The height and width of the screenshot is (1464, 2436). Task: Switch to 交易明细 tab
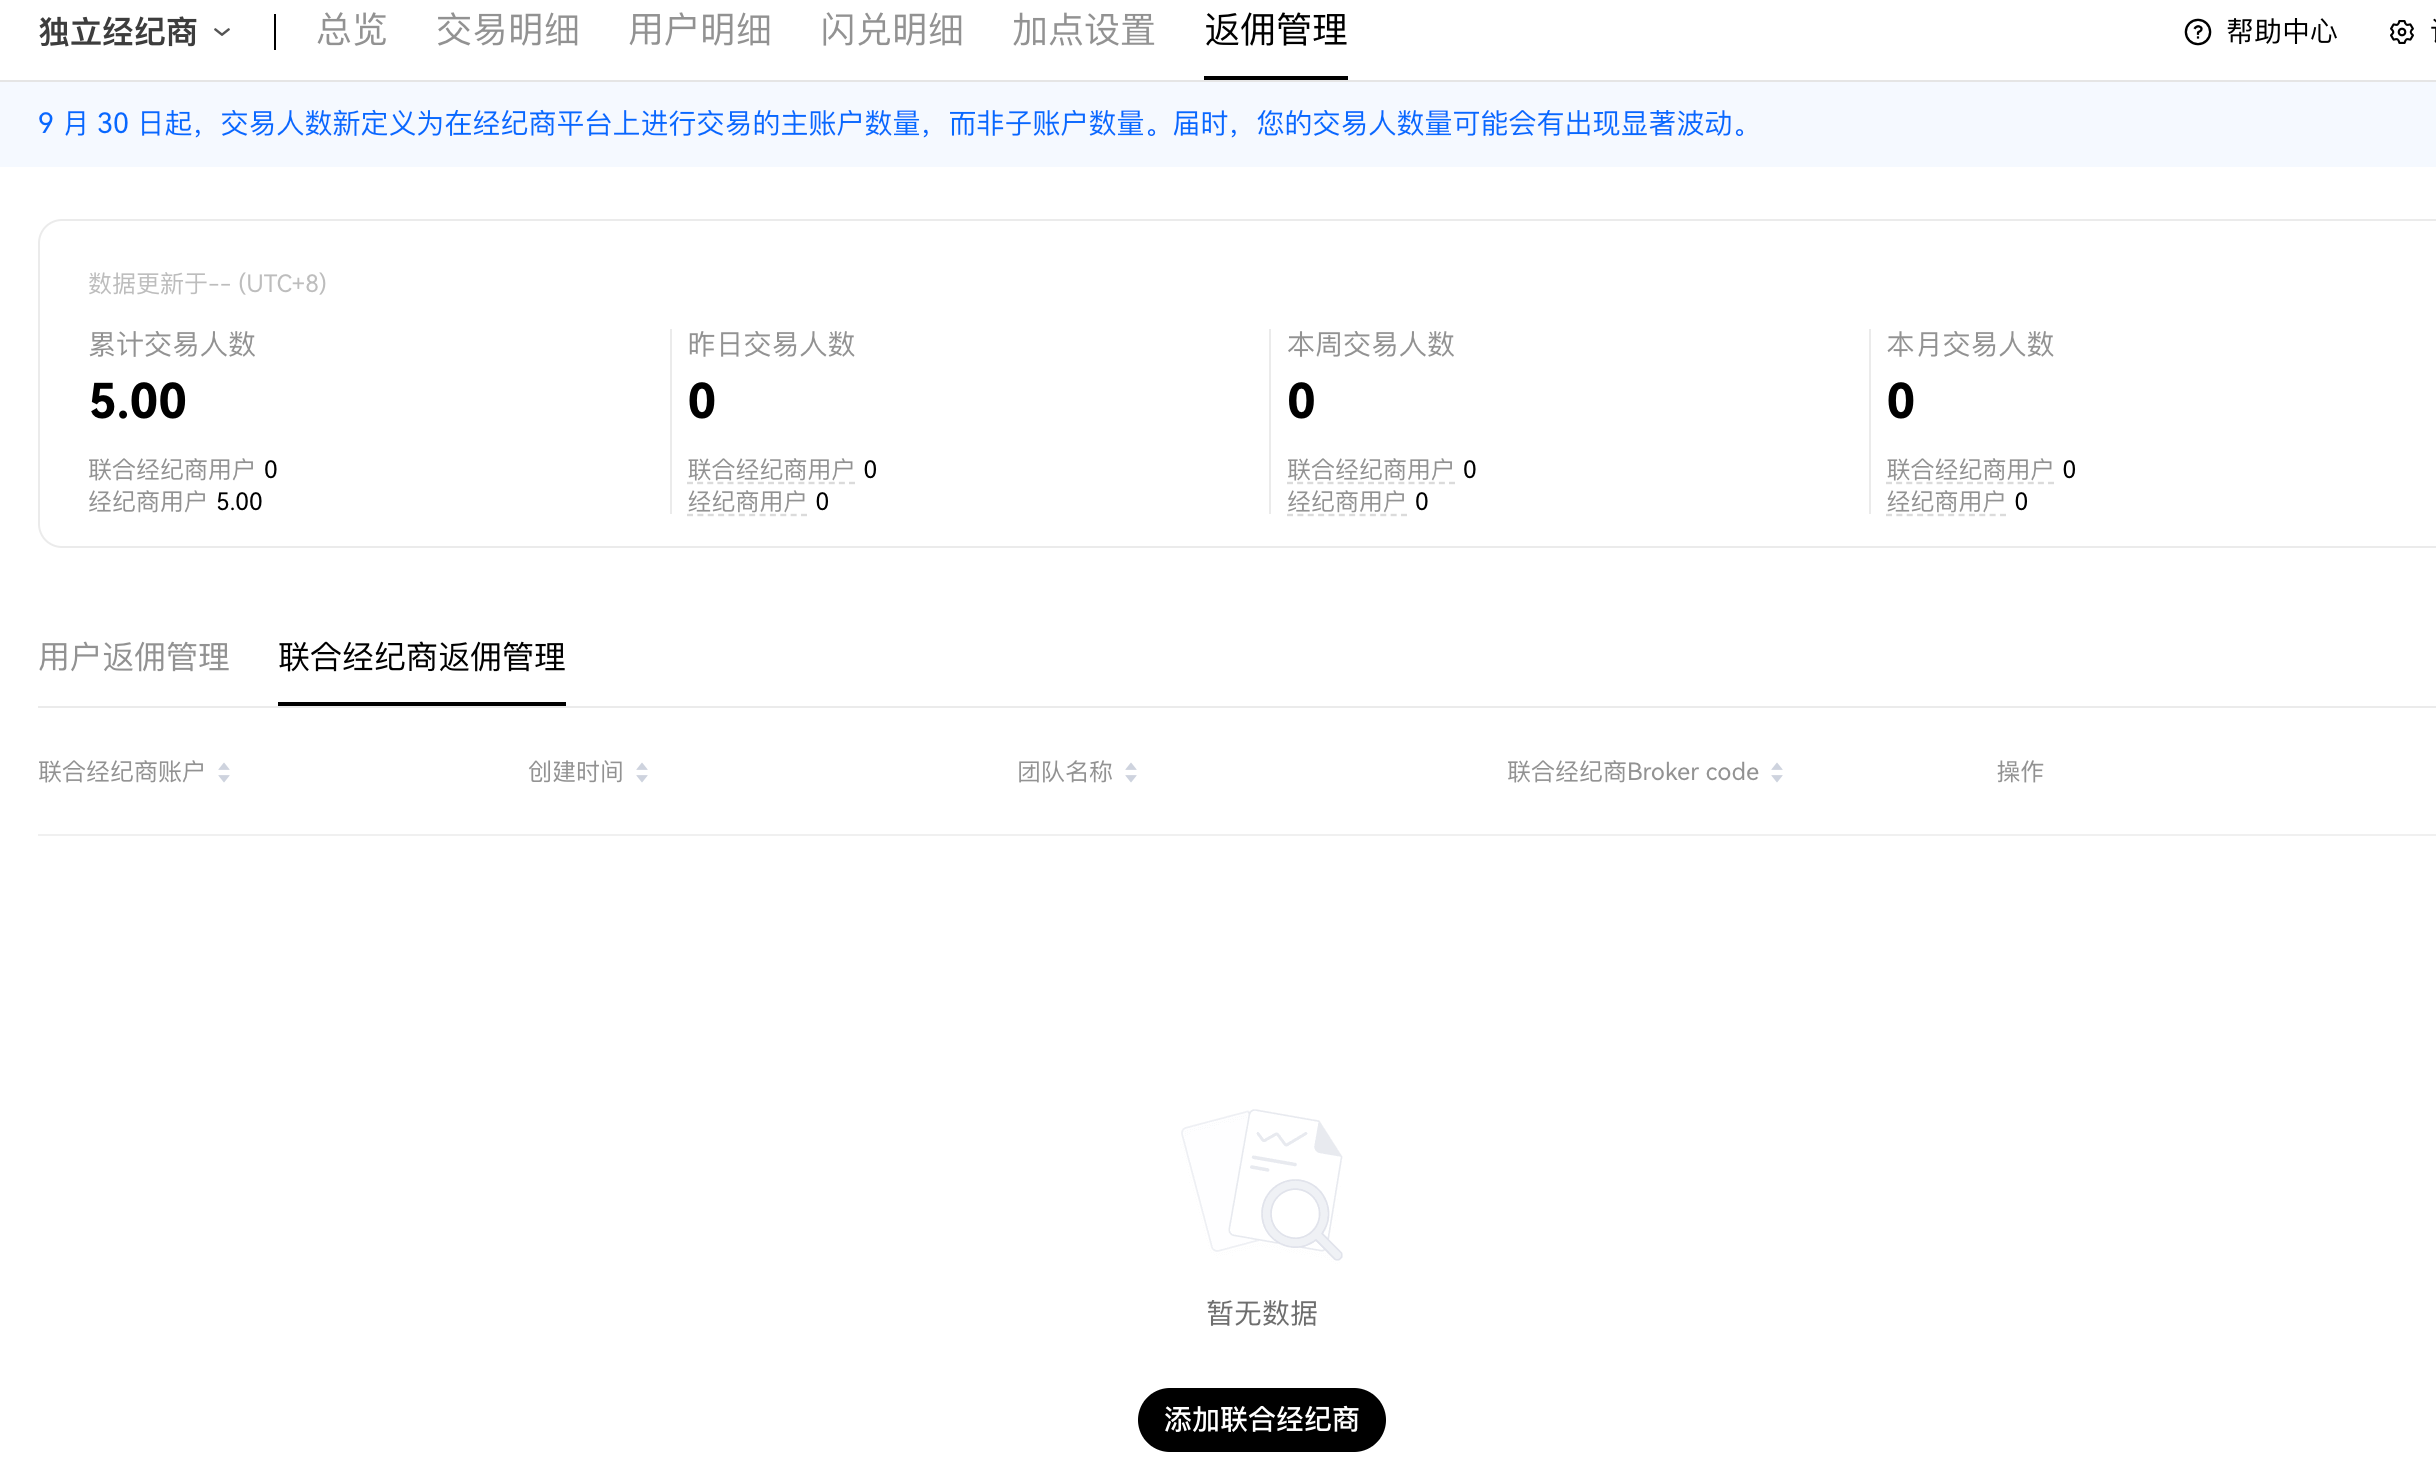click(x=507, y=30)
